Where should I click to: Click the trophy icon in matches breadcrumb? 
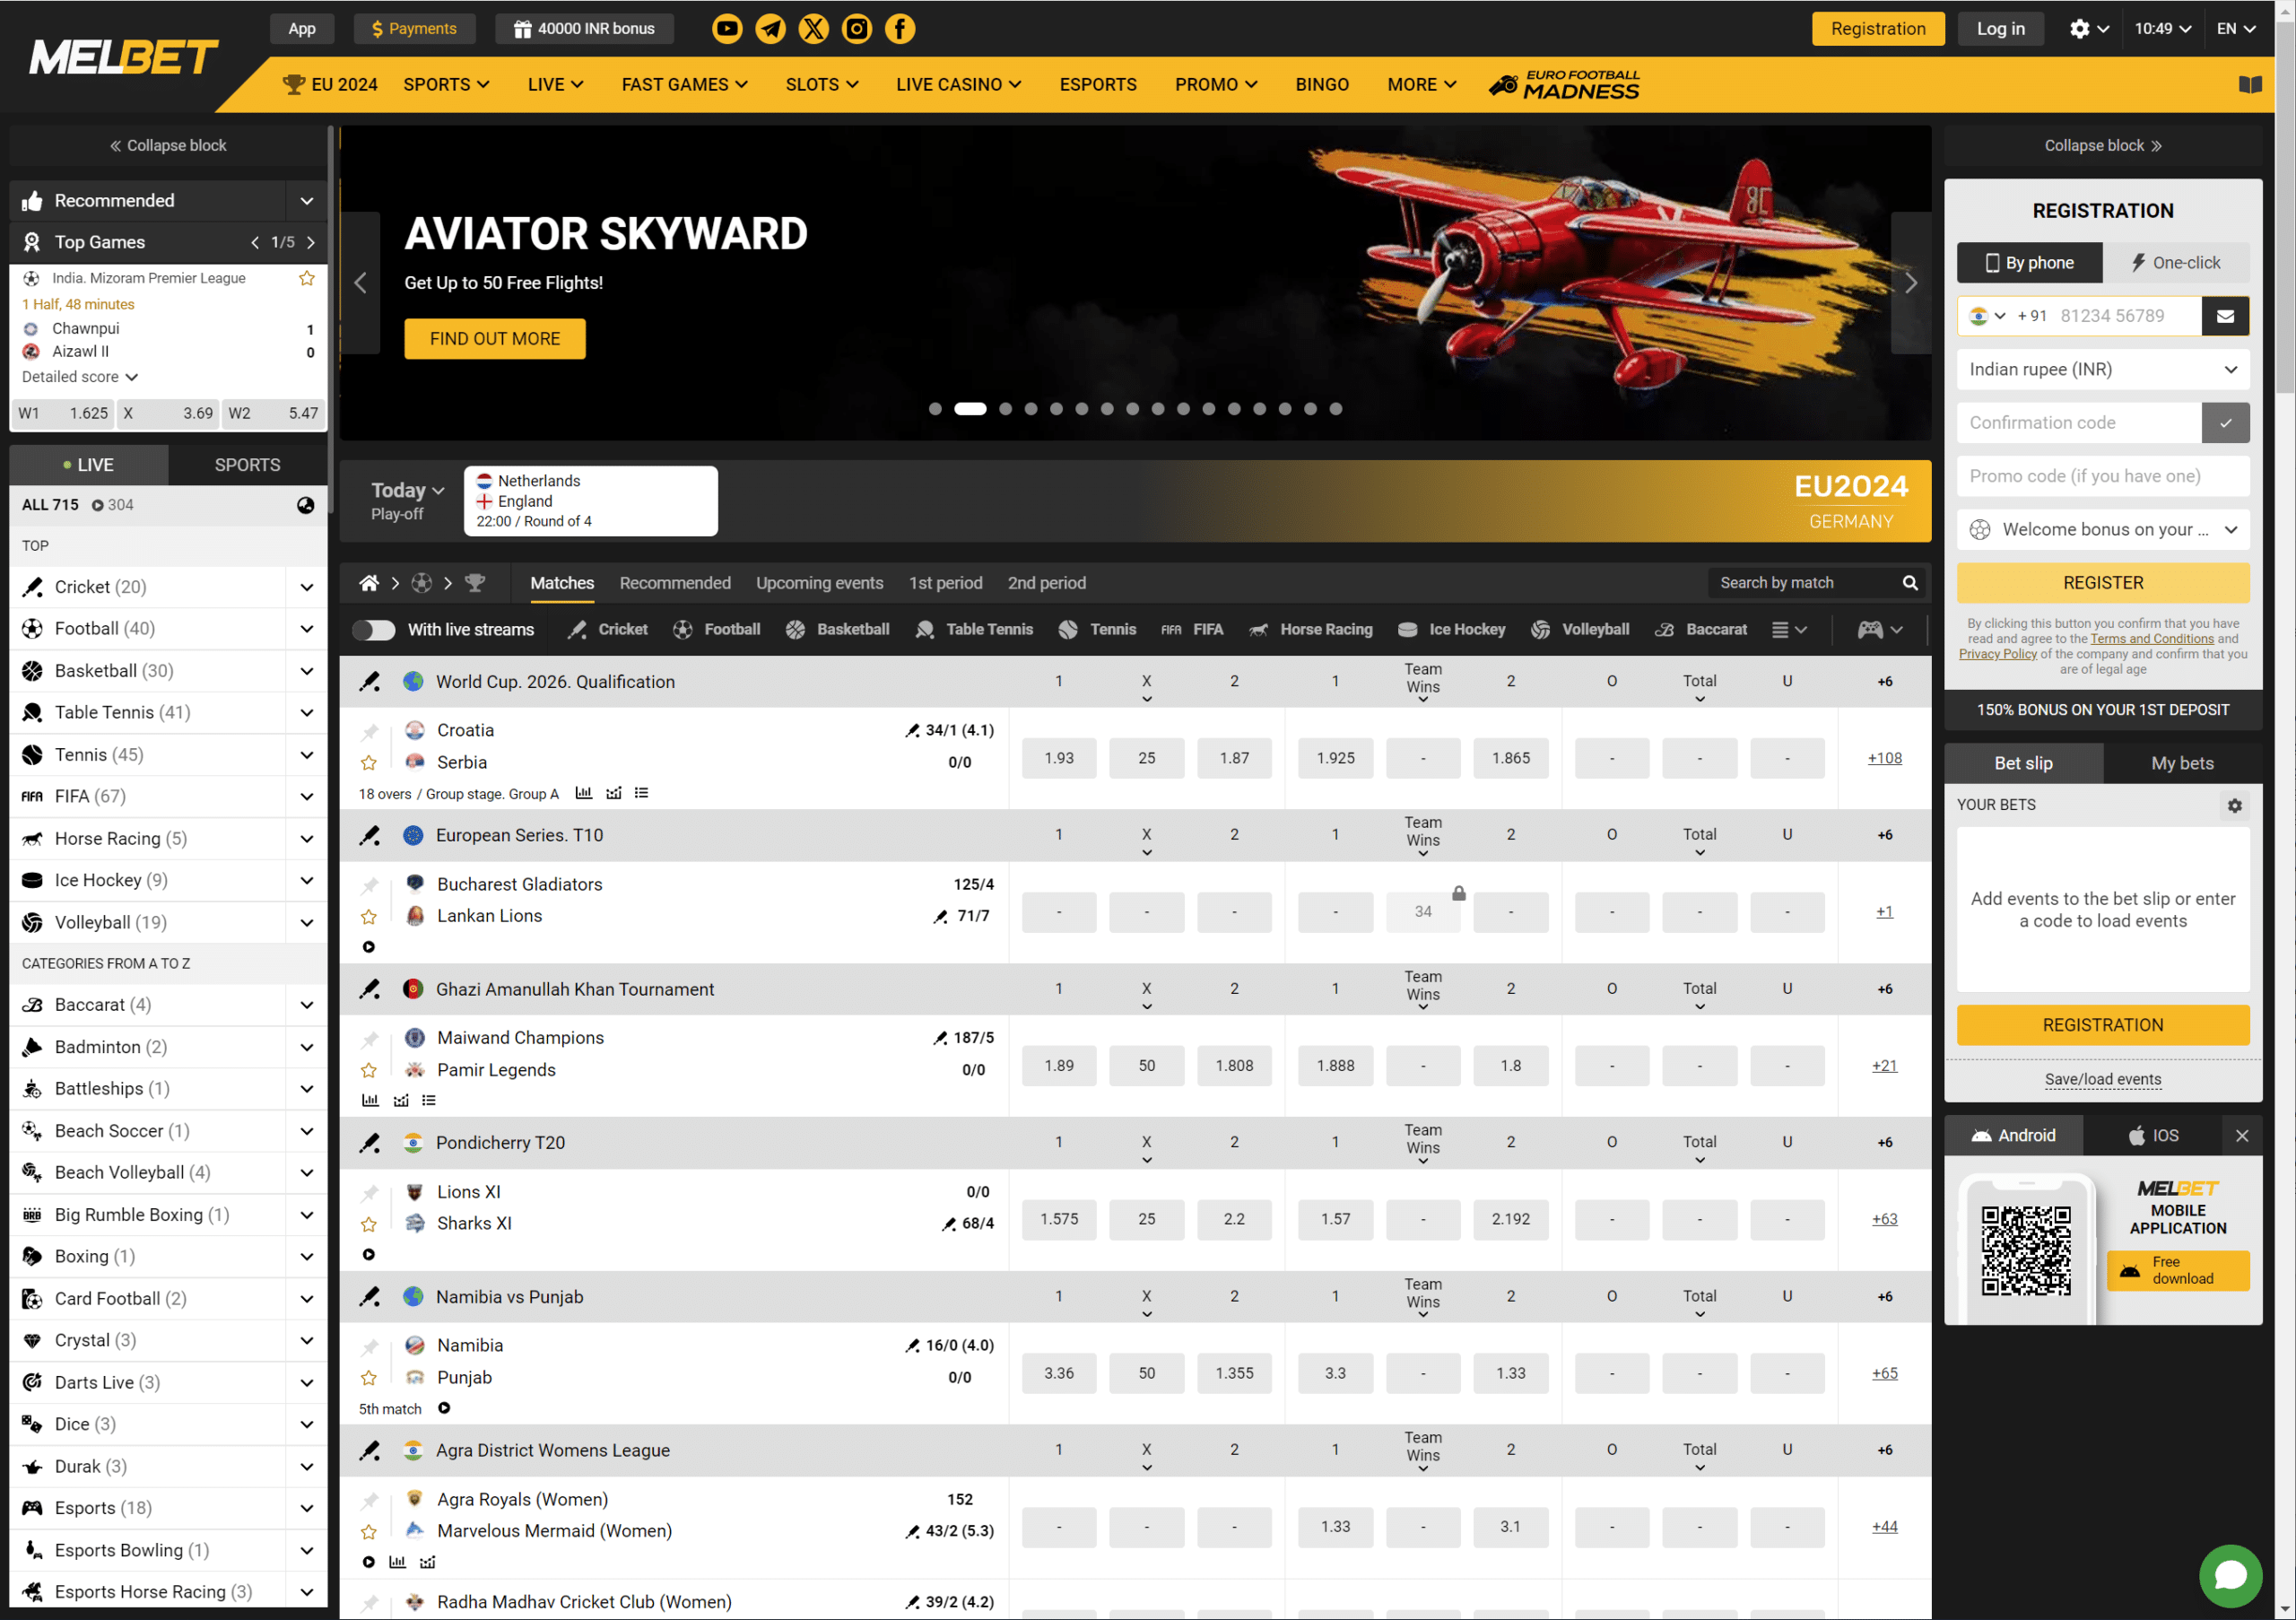click(475, 583)
